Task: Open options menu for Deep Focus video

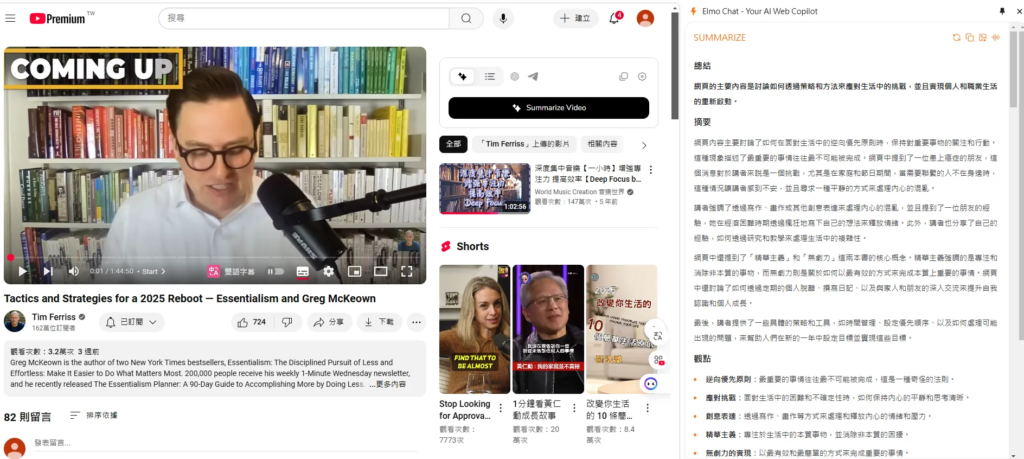Action: coord(650,170)
